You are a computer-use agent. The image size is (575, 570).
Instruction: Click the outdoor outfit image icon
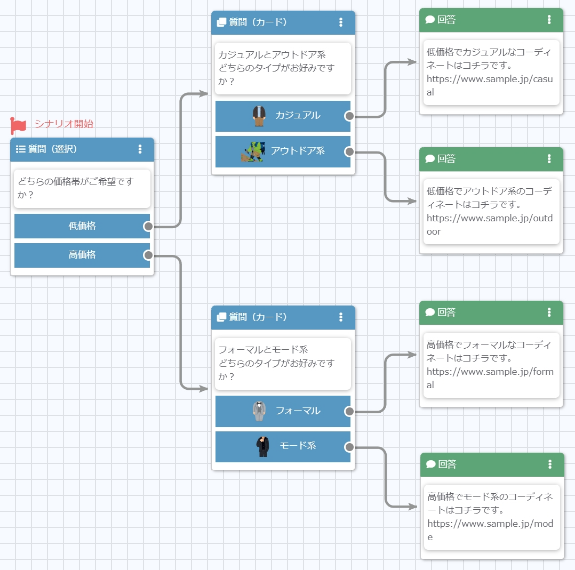[253, 152]
